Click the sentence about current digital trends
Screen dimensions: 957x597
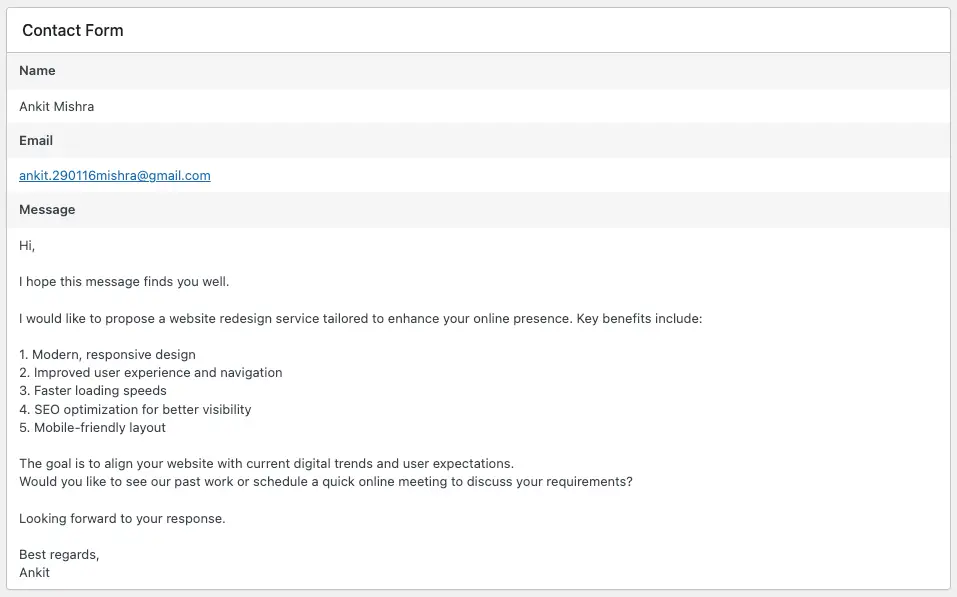coord(266,464)
